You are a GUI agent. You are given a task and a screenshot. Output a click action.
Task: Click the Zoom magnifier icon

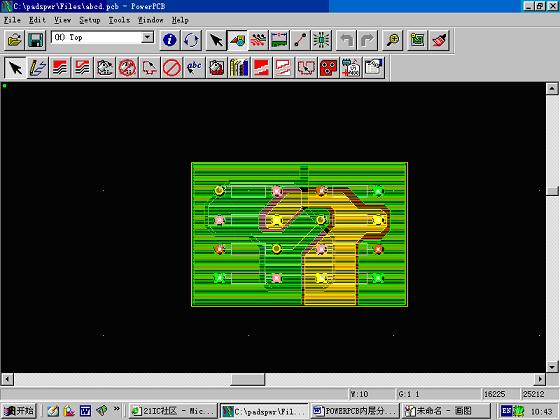(393, 40)
